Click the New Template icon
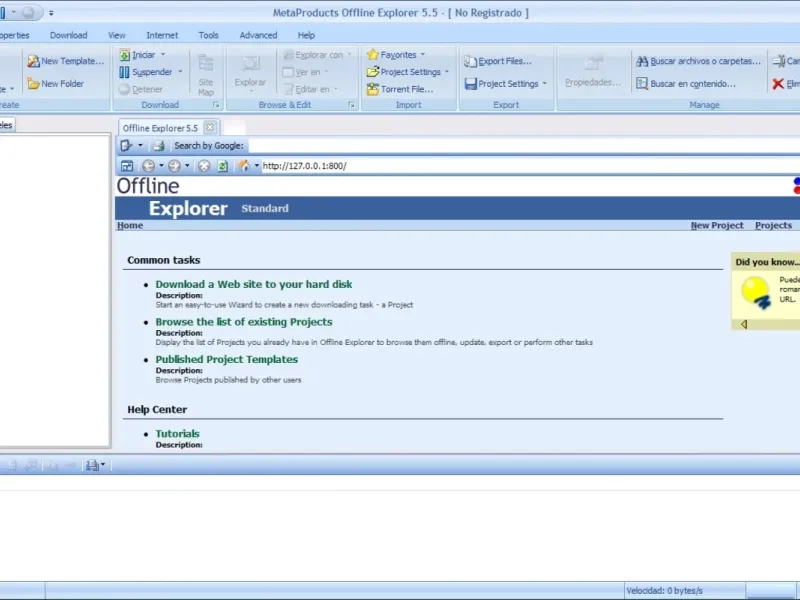 [34, 61]
